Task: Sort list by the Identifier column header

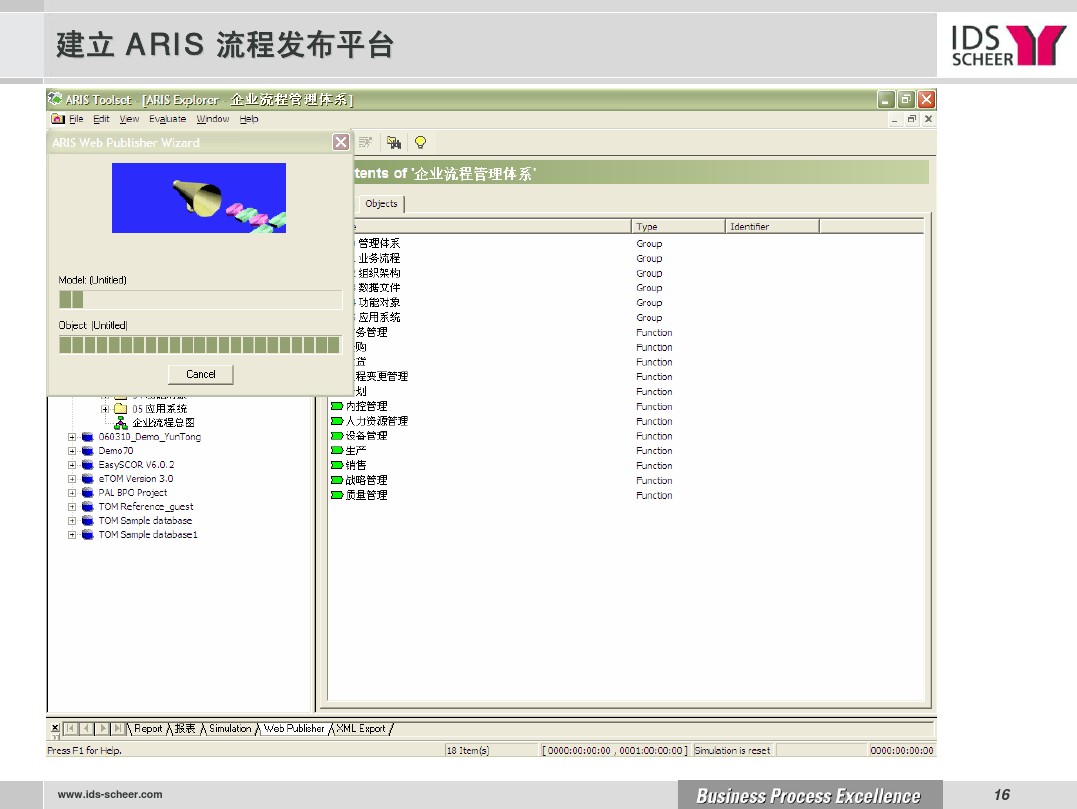Action: [x=772, y=227]
